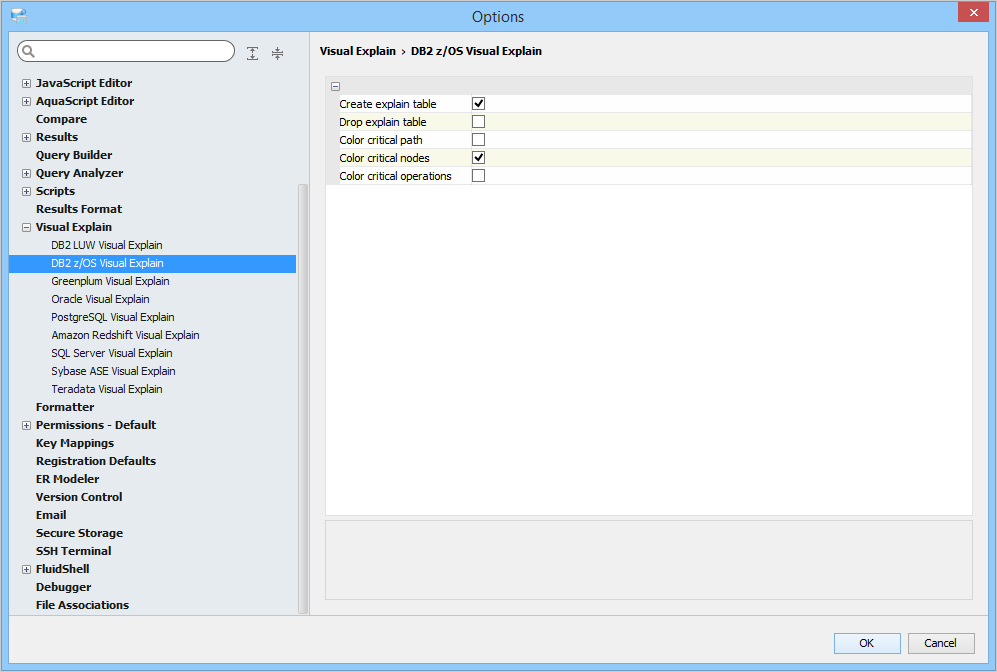Uncheck Create explain table checkbox
This screenshot has height=672, width=997.
pos(478,104)
